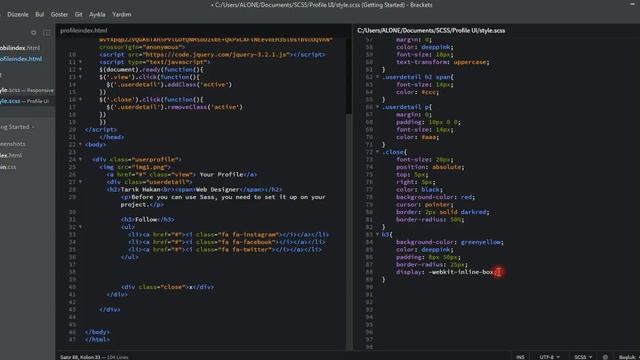Collapse h3 rule fold at line 83
The width and height of the screenshot is (640, 360).
tap(378, 234)
